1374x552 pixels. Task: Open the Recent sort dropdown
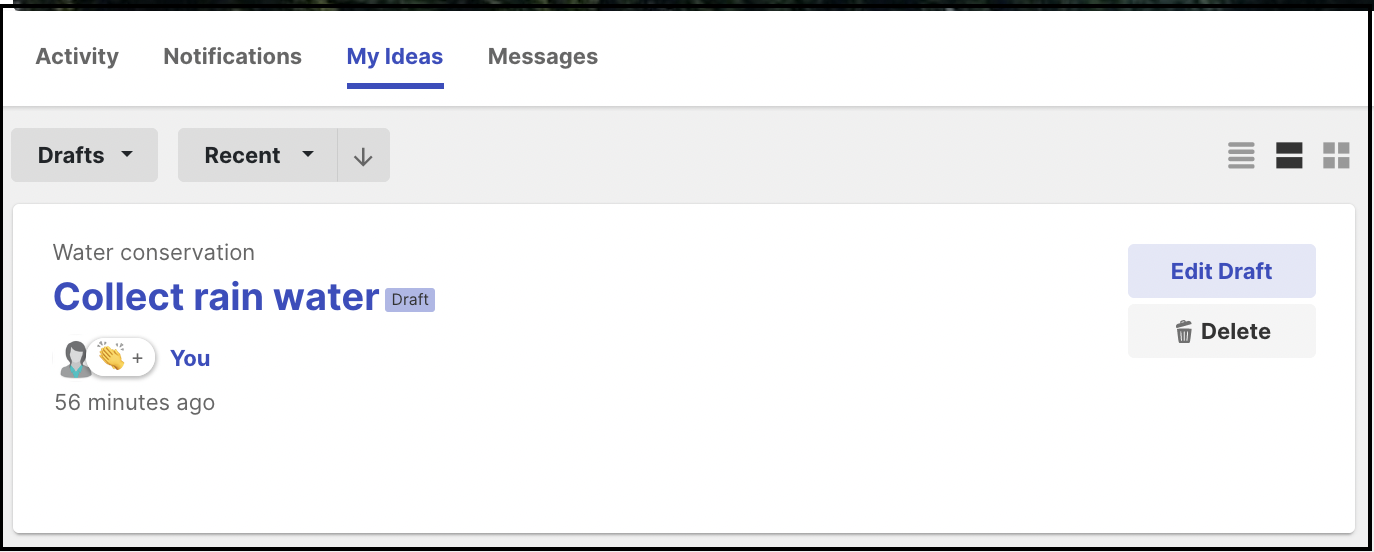pos(258,155)
